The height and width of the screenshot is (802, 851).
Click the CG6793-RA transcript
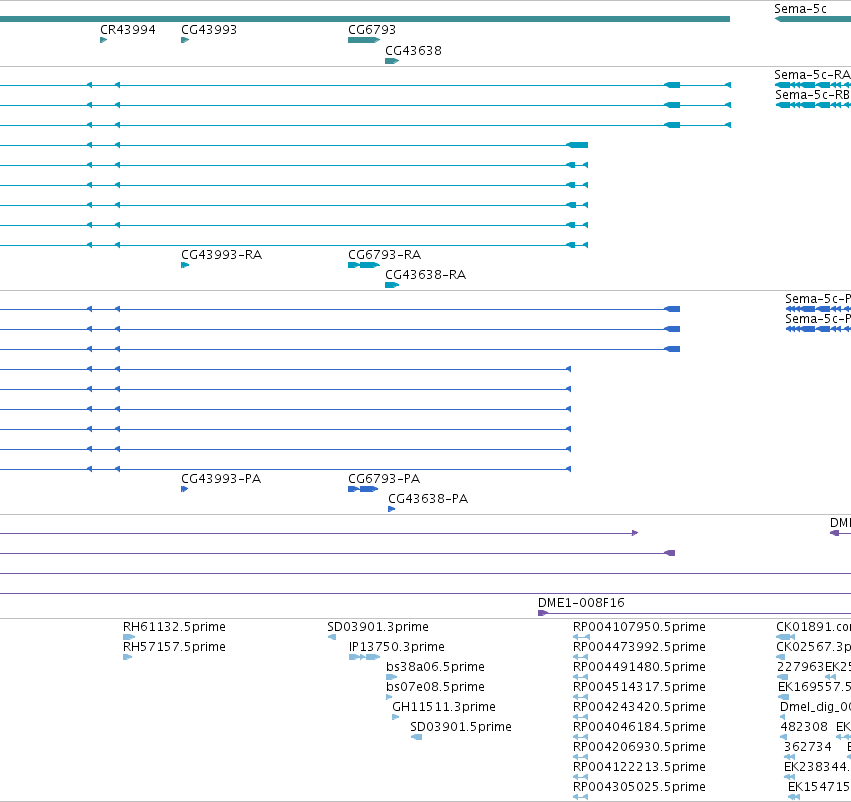pyautogui.click(x=364, y=265)
